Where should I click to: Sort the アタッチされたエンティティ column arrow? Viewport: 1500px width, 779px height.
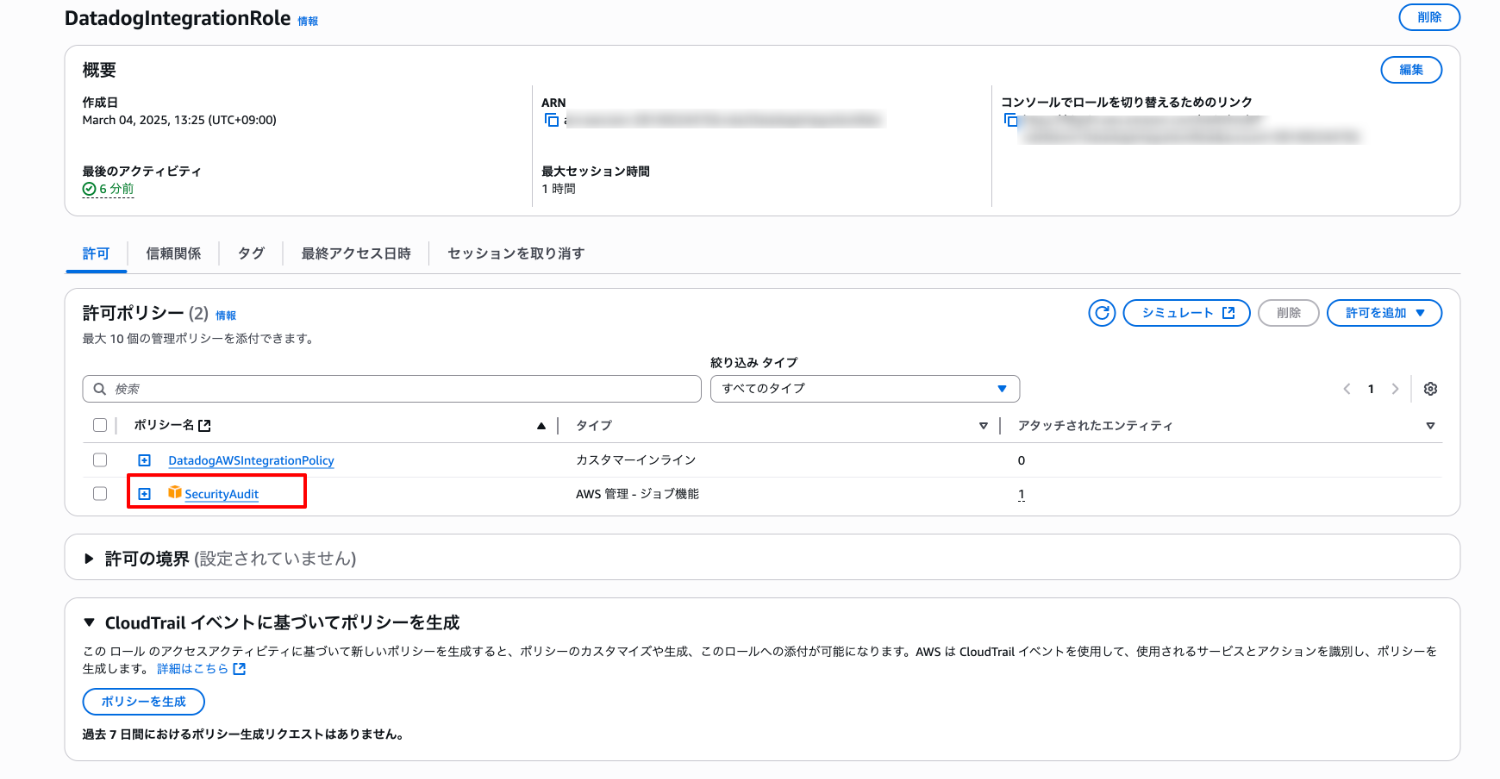point(1430,426)
